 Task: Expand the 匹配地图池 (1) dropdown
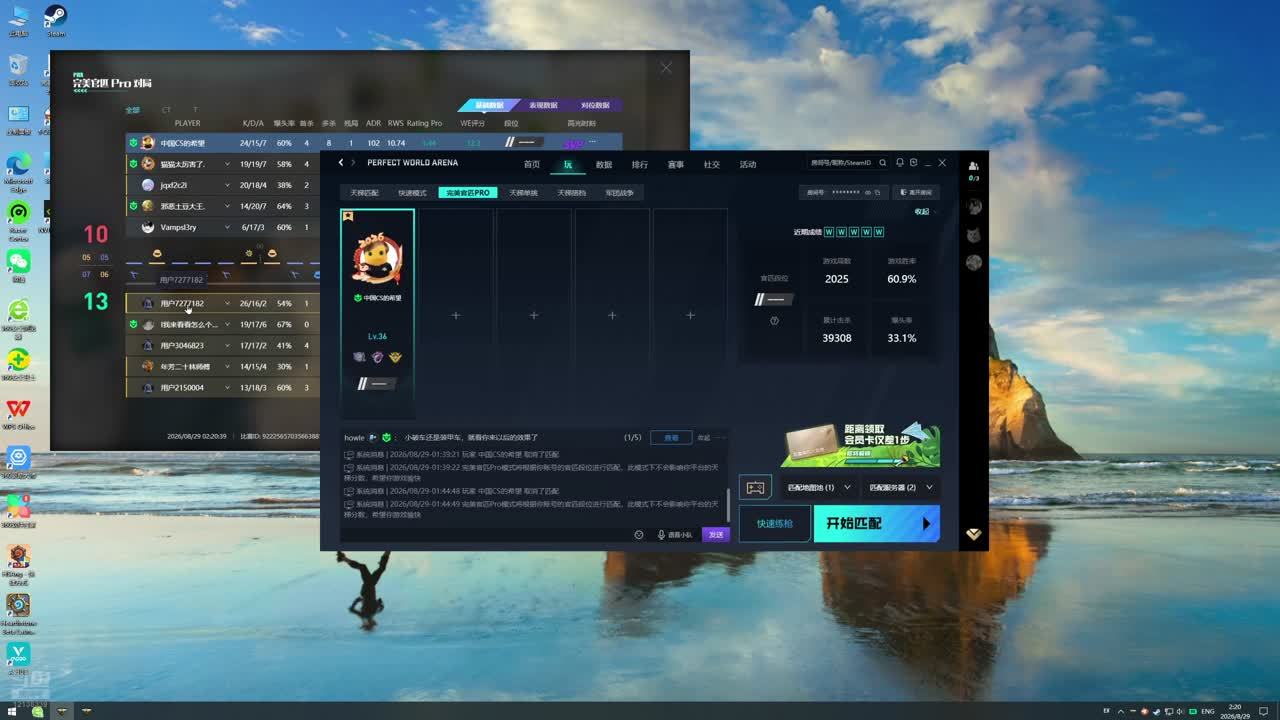click(x=819, y=488)
